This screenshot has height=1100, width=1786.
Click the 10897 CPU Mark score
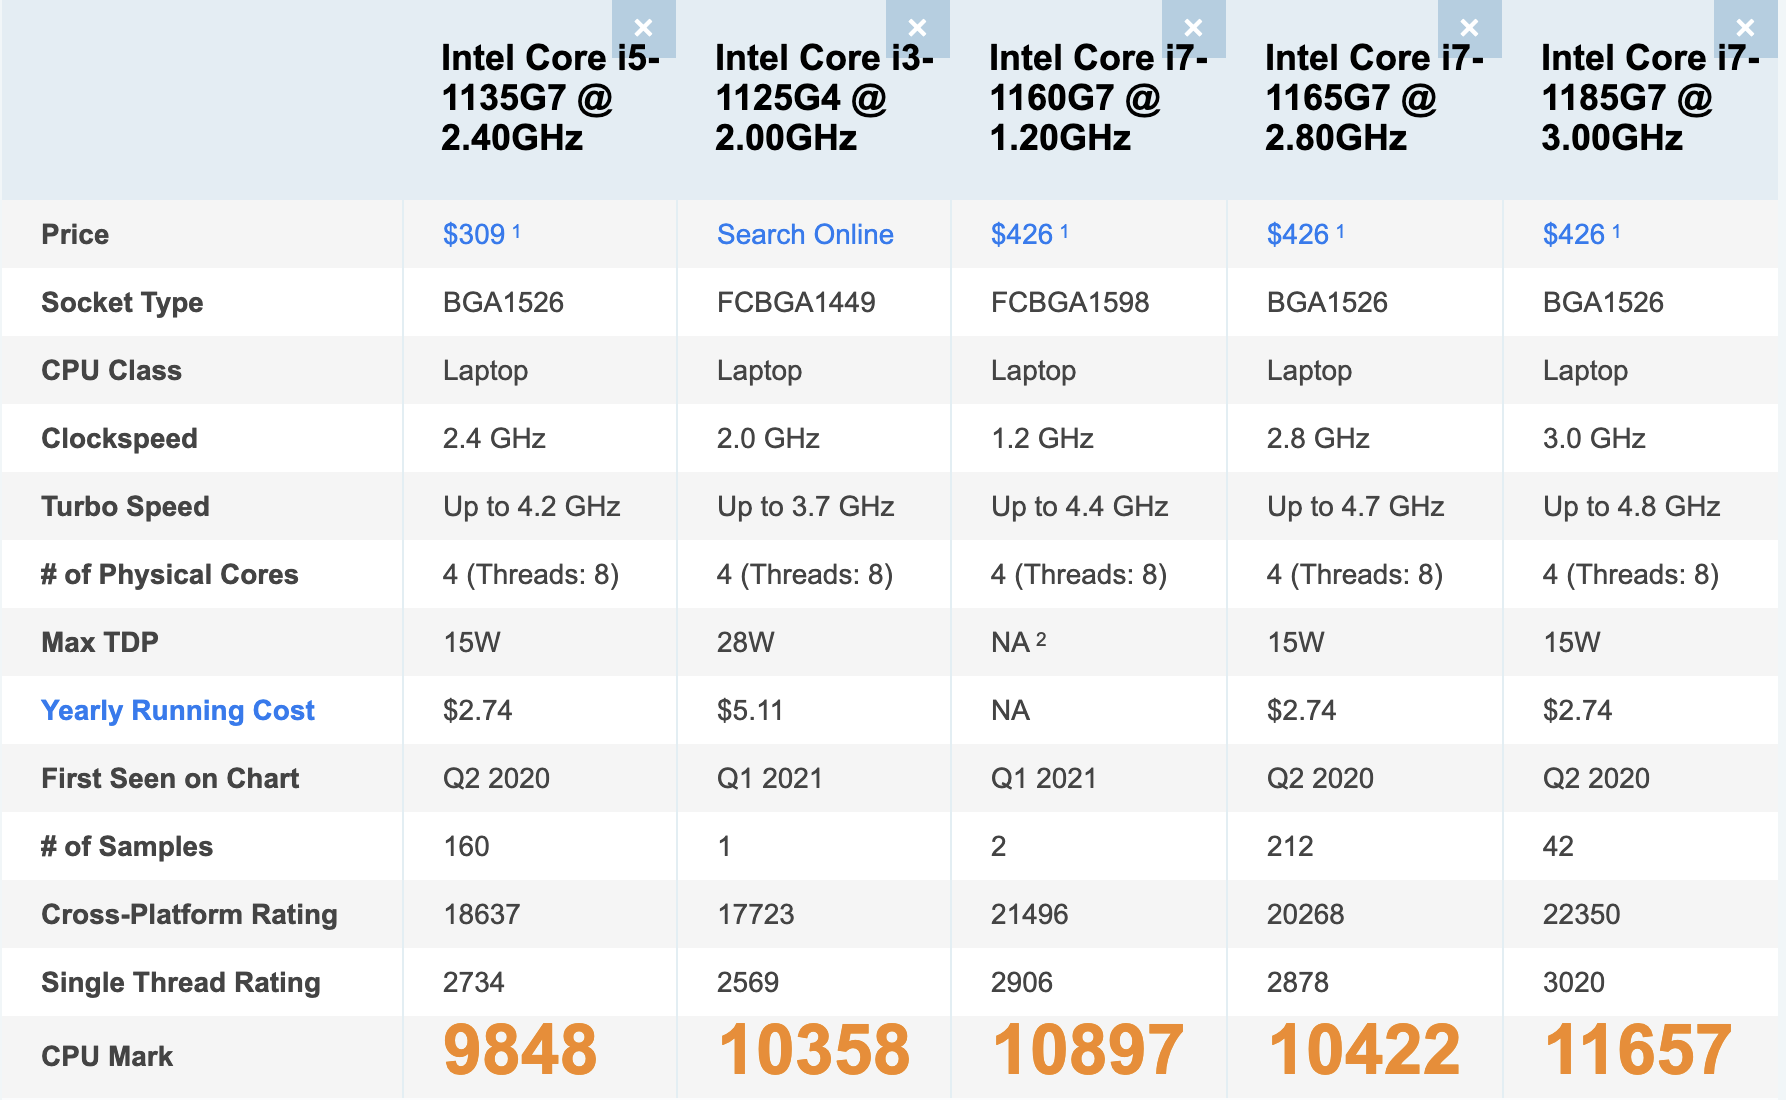coord(1087,1050)
